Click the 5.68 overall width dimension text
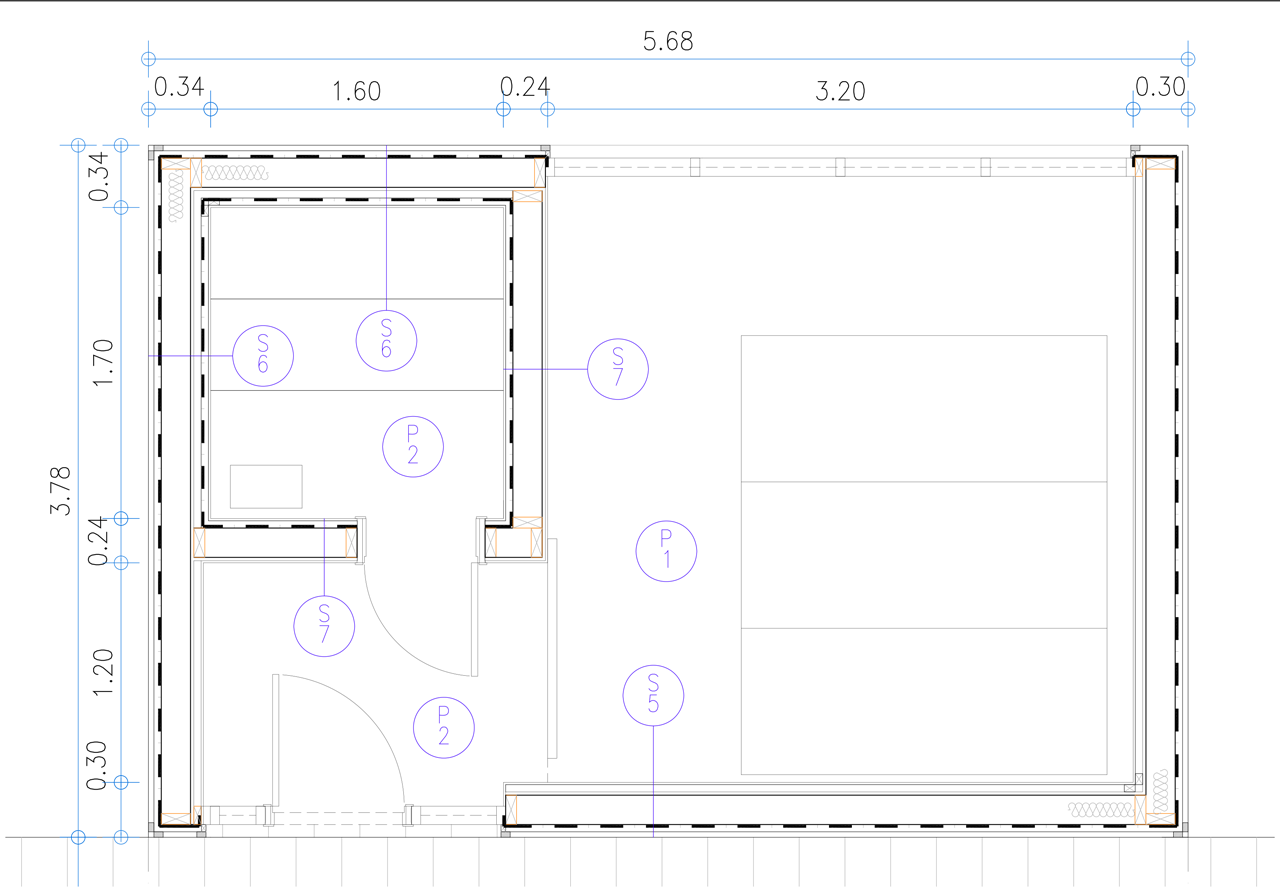Screen dimensions: 1280x892 click(667, 42)
